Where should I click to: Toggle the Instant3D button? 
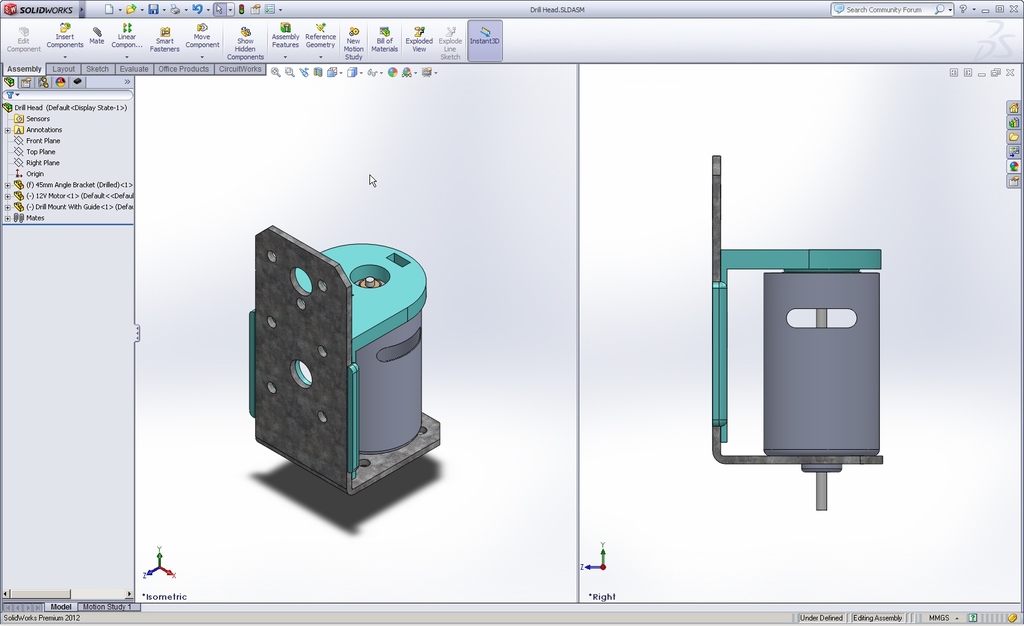485,38
